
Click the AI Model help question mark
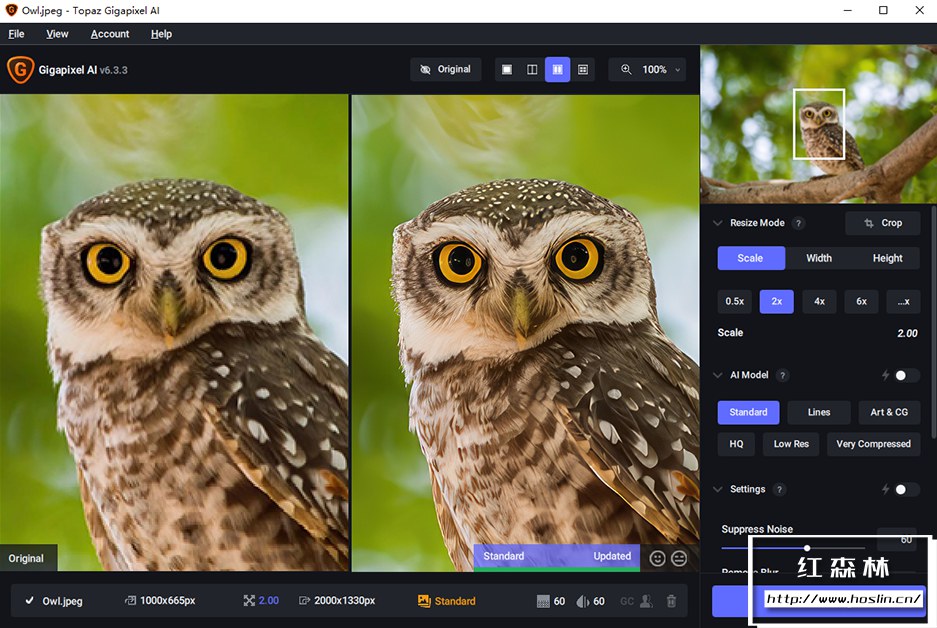pyautogui.click(x=783, y=375)
